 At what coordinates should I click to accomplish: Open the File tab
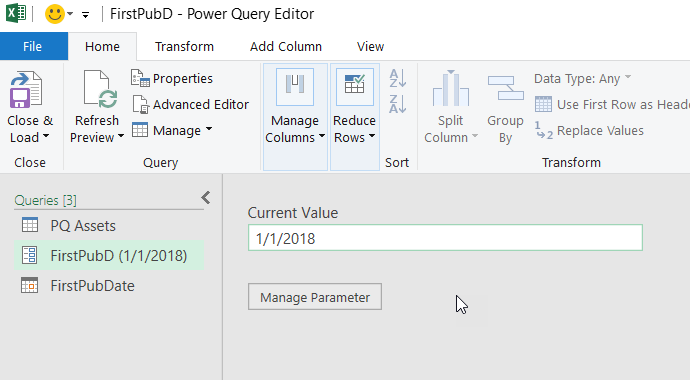[x=34, y=46]
